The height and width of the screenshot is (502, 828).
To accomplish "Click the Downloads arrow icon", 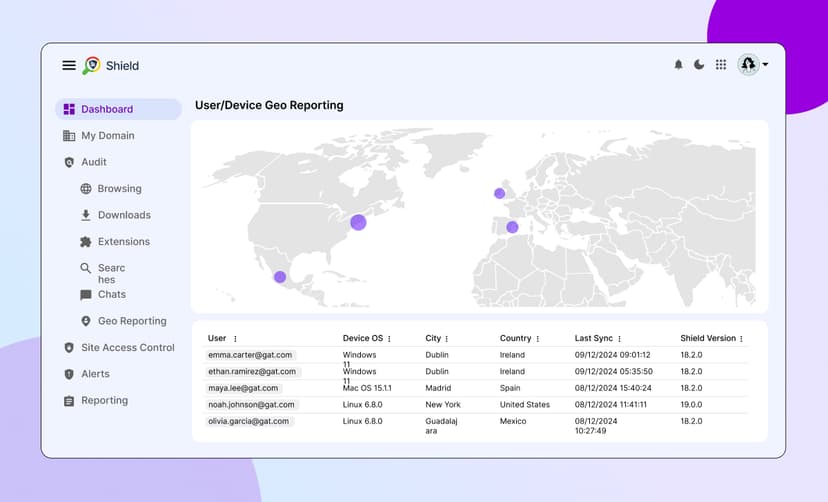I will (86, 215).
